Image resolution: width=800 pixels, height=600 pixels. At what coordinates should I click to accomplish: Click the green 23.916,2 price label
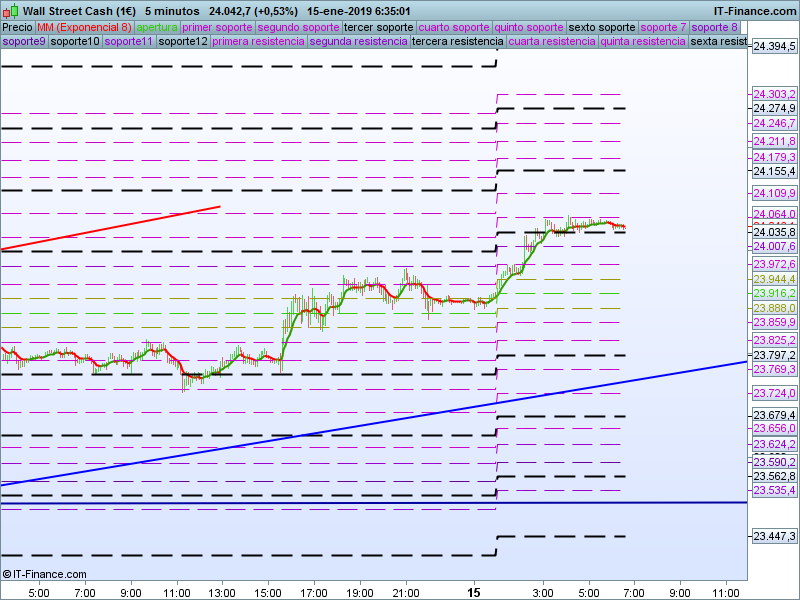coord(774,293)
